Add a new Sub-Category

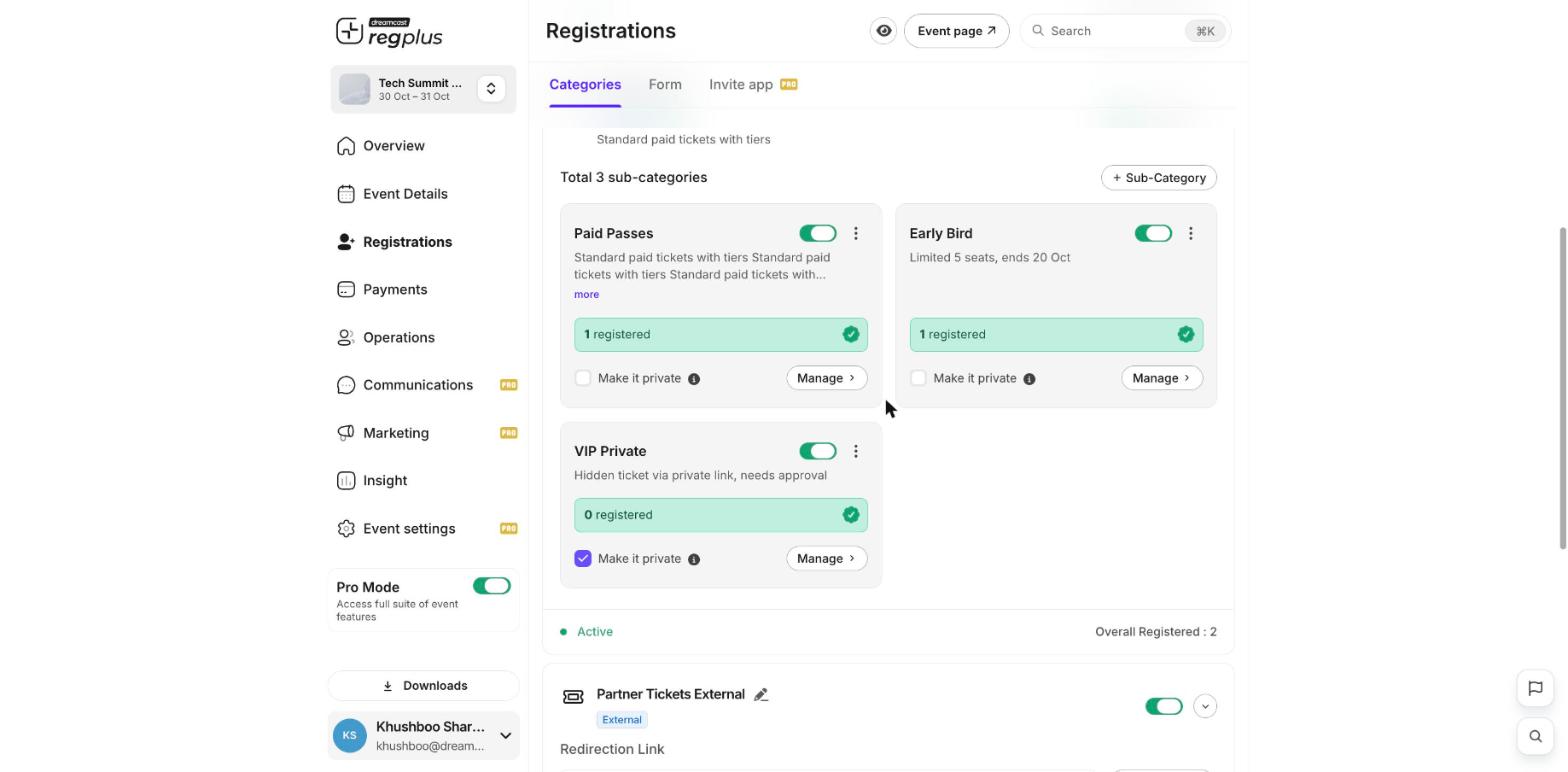point(1159,178)
